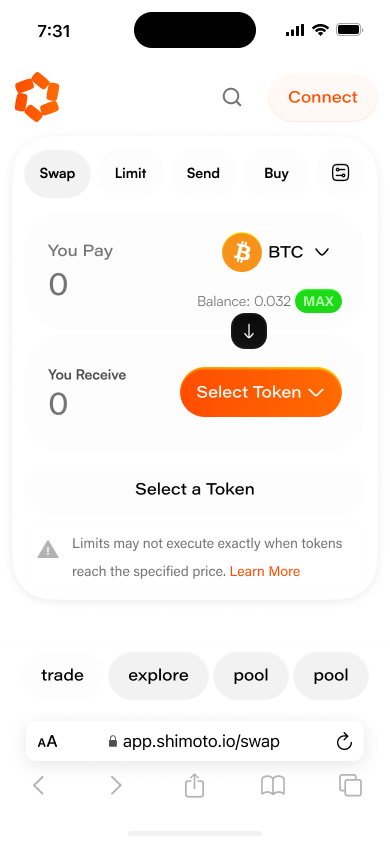Expand the BTC token dropdown chevron

(x=322, y=252)
